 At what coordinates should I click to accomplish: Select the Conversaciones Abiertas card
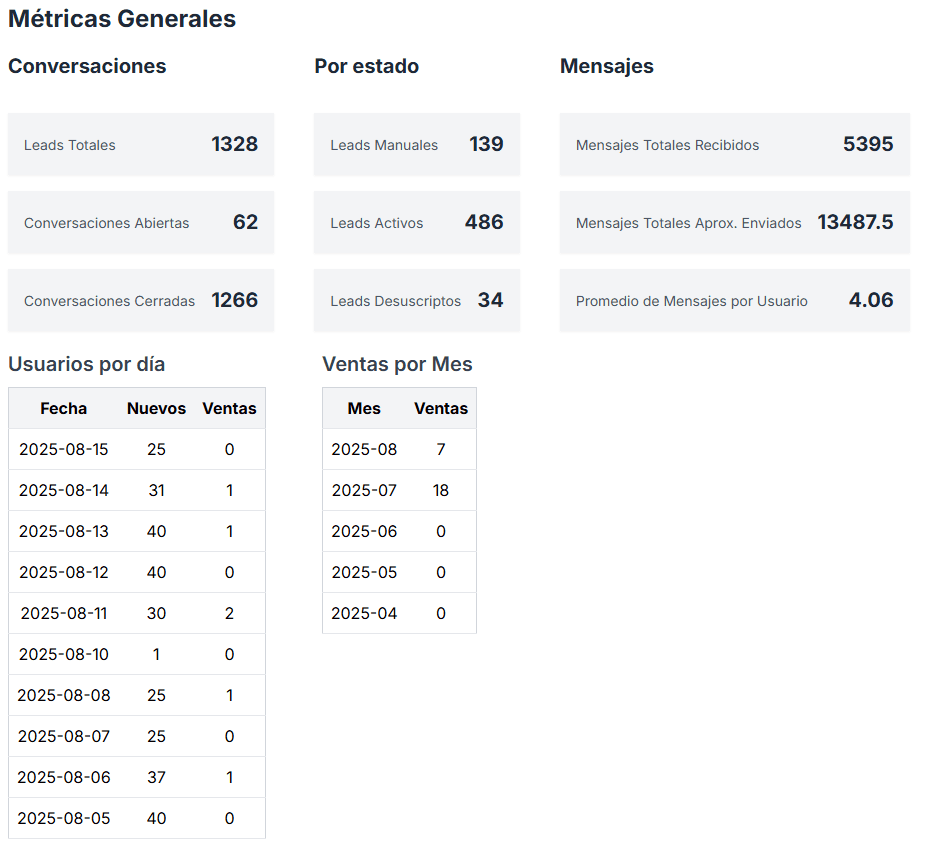coord(140,223)
